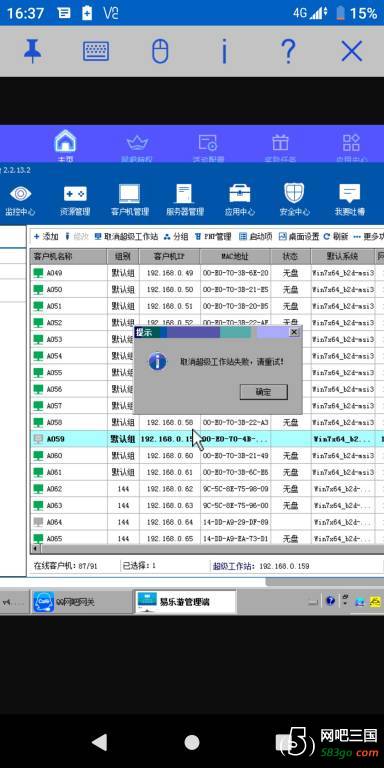Click PNP管理 toolbar button
This screenshot has height=768, width=384.
pos(213,237)
